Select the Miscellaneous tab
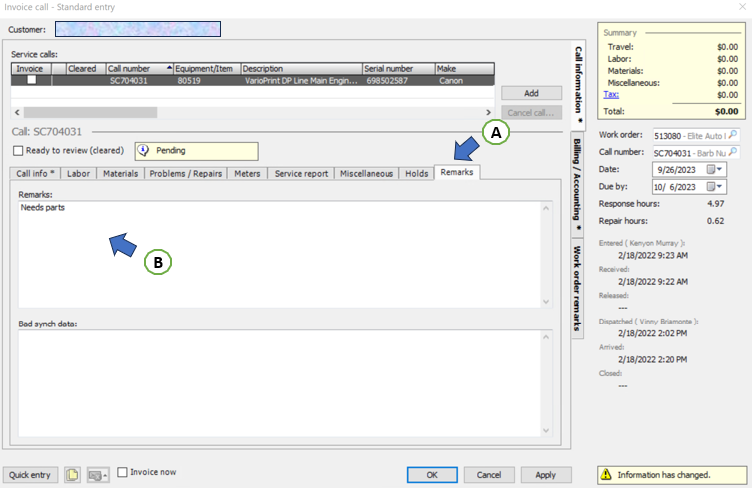The width and height of the screenshot is (752, 488). [x=366, y=174]
